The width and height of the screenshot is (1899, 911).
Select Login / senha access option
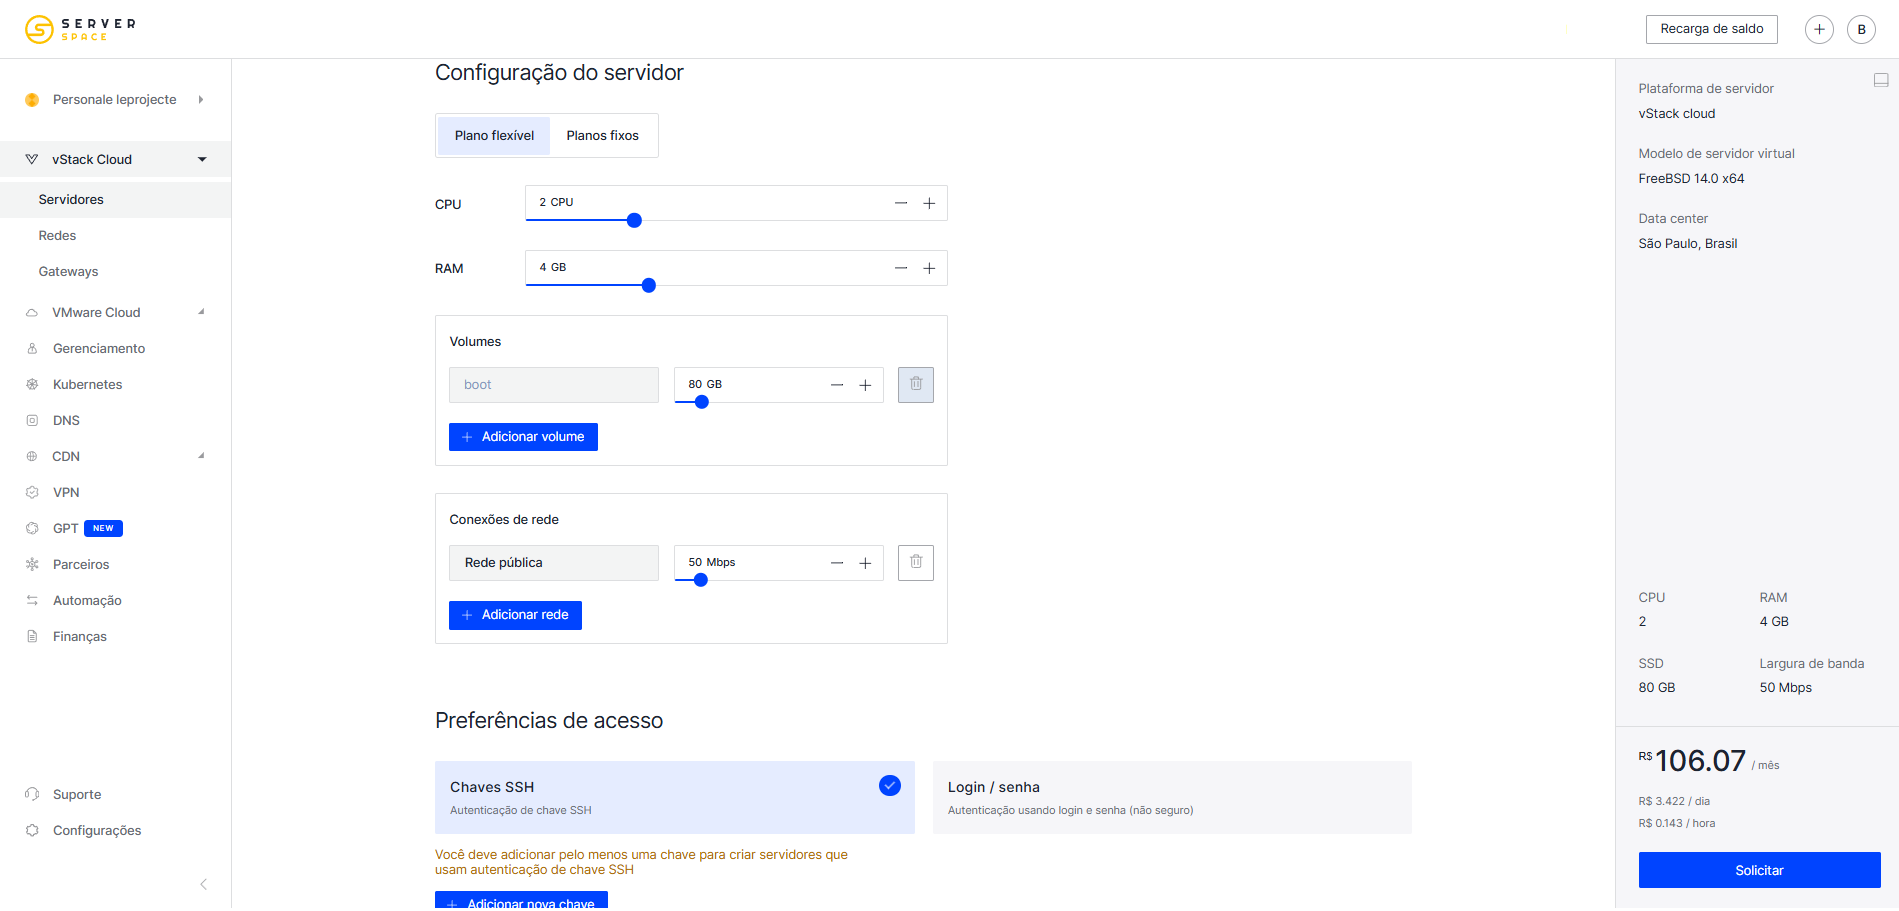[1172, 797]
